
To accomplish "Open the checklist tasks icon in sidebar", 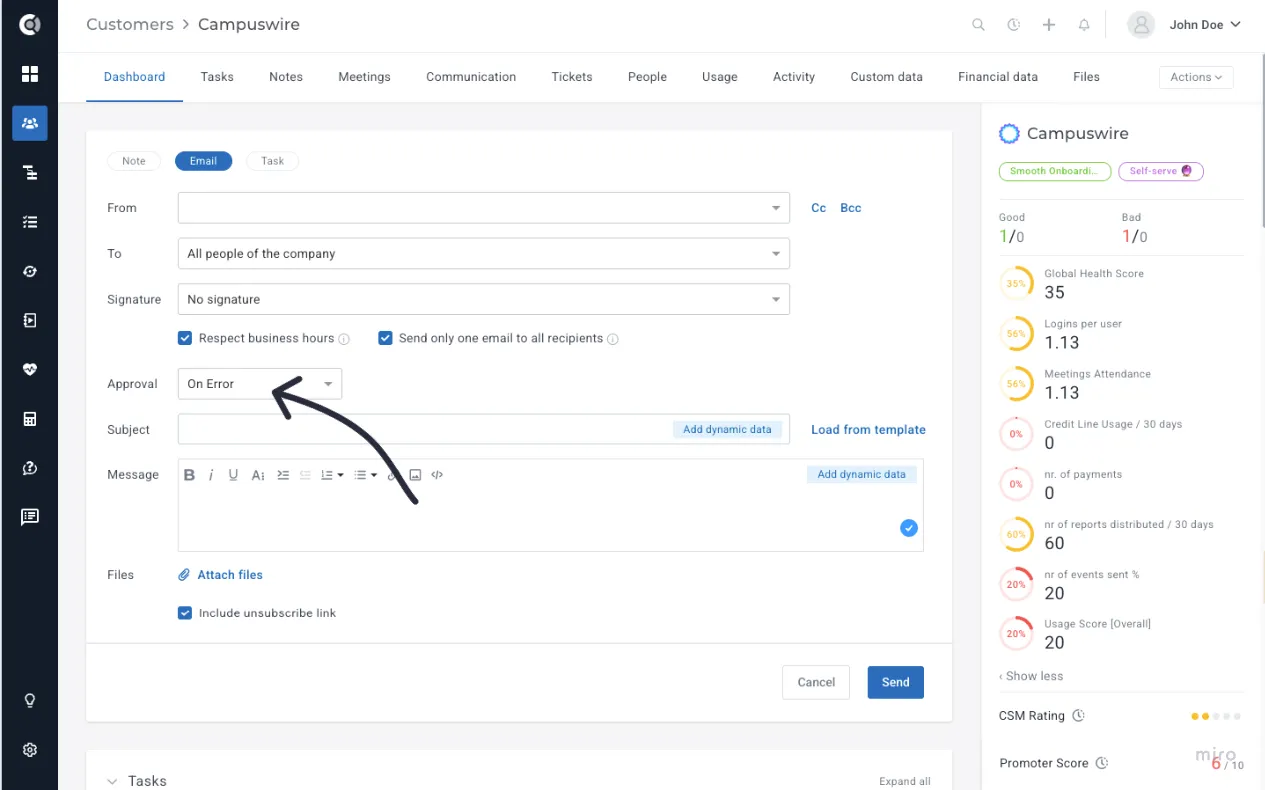I will (30, 222).
